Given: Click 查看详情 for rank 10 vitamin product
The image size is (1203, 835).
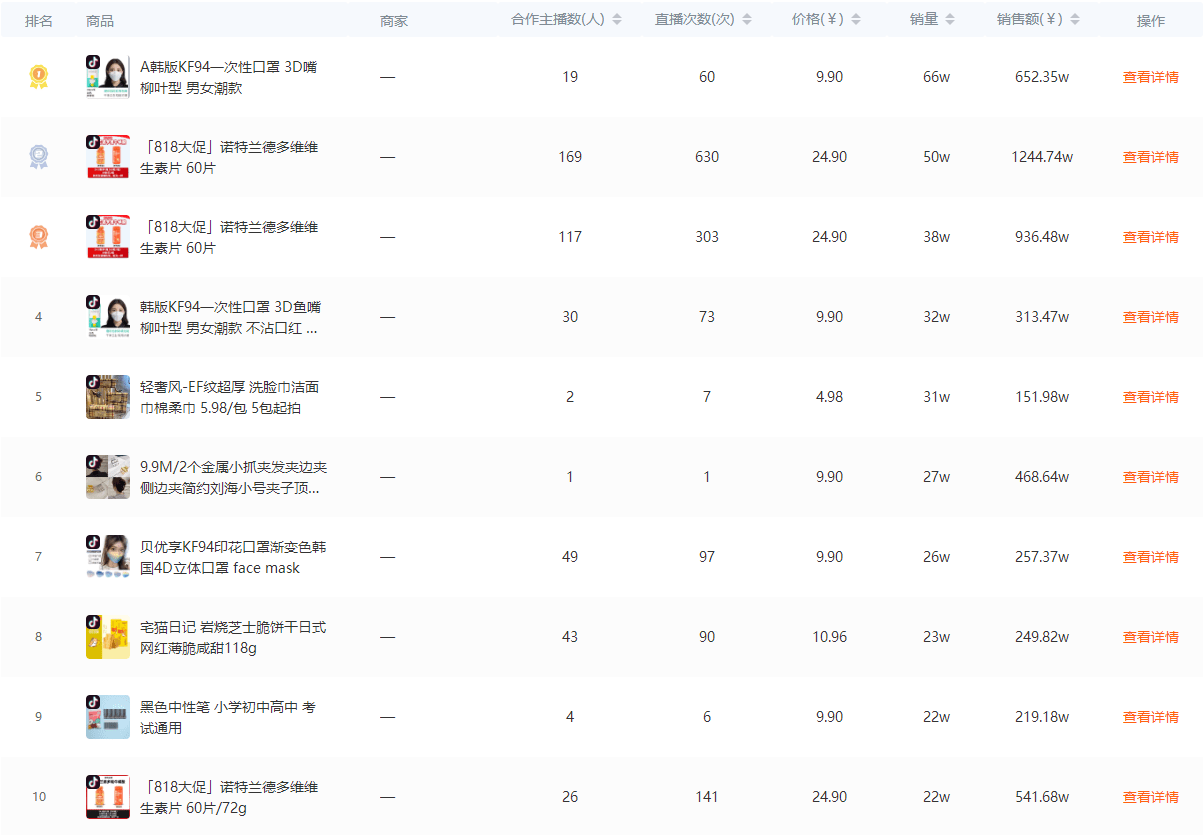Looking at the screenshot, I should tap(1150, 797).
